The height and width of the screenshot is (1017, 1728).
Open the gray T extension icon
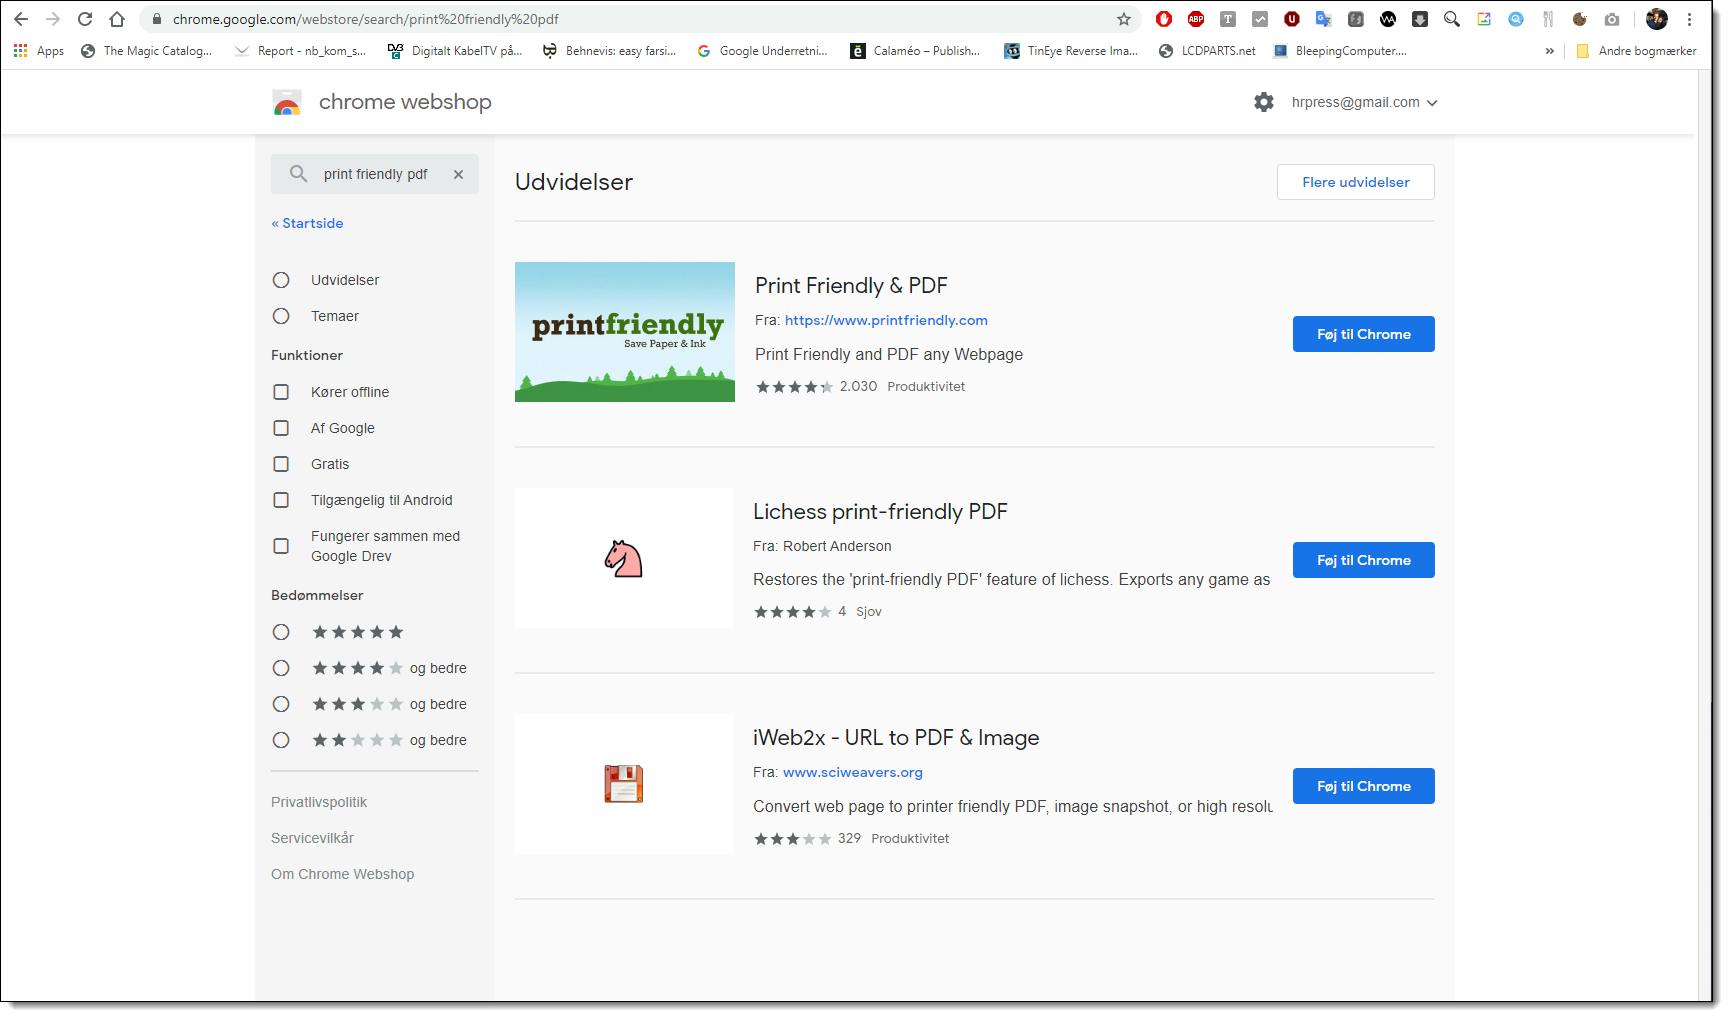click(1228, 19)
